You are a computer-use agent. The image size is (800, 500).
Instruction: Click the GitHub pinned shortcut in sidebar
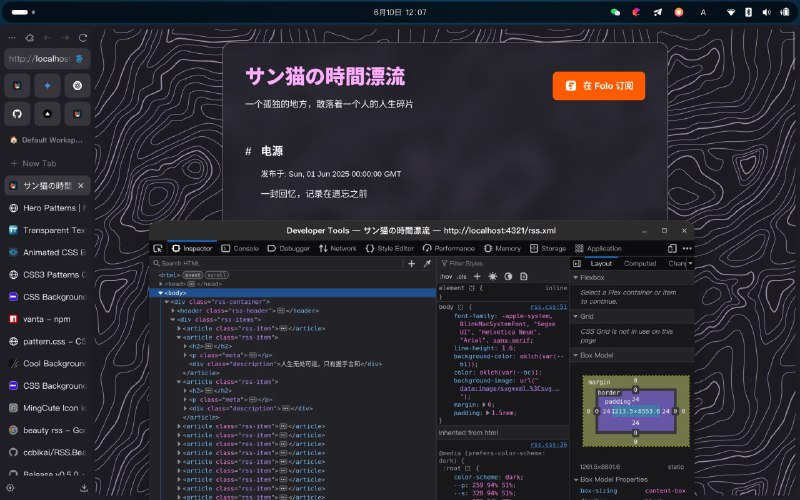[x=17, y=115]
